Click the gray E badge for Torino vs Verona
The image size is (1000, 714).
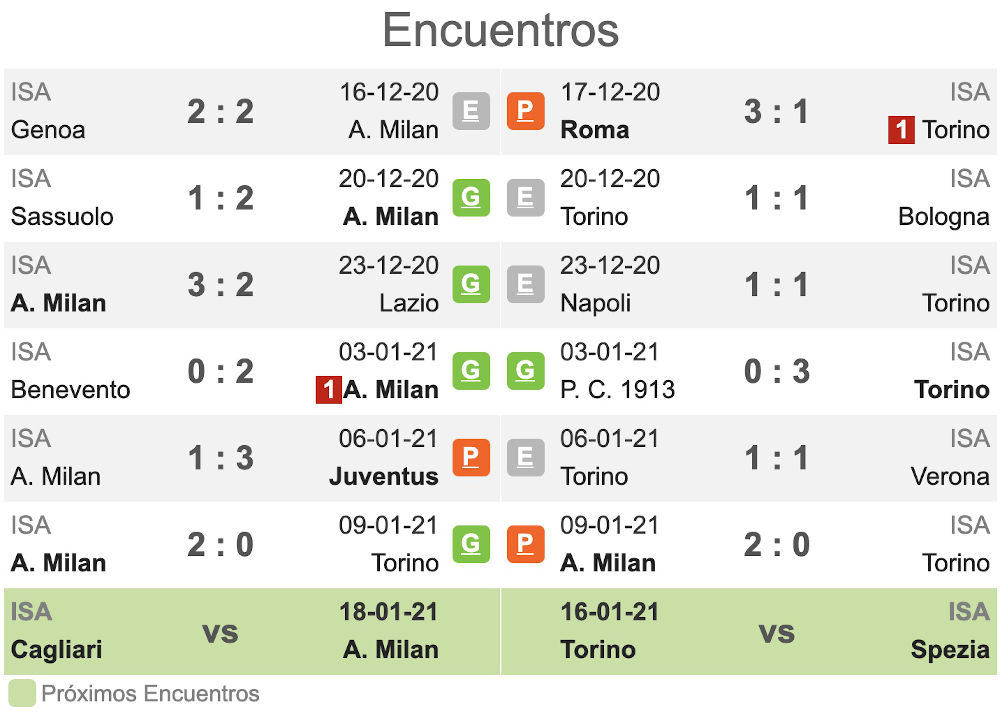(525, 458)
